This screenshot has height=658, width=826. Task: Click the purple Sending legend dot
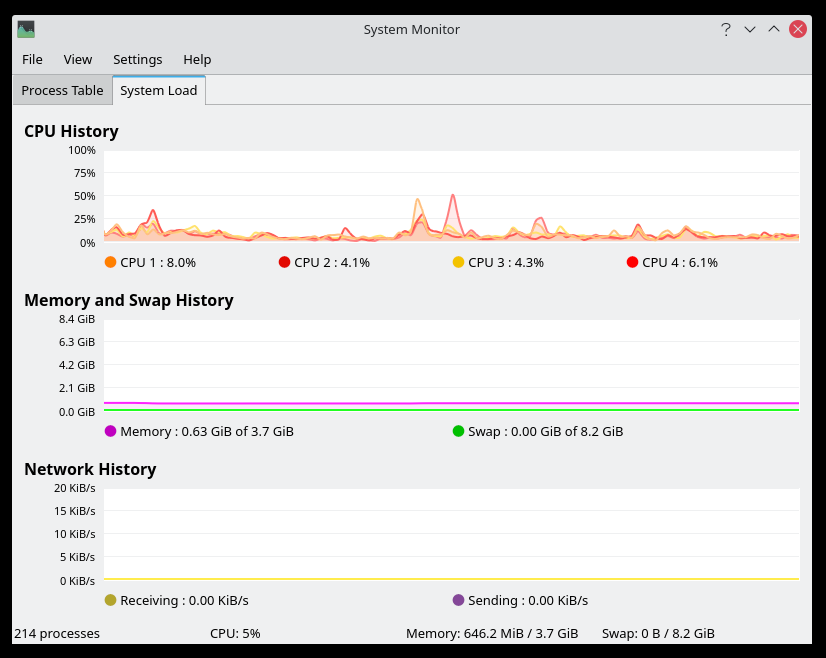point(458,600)
